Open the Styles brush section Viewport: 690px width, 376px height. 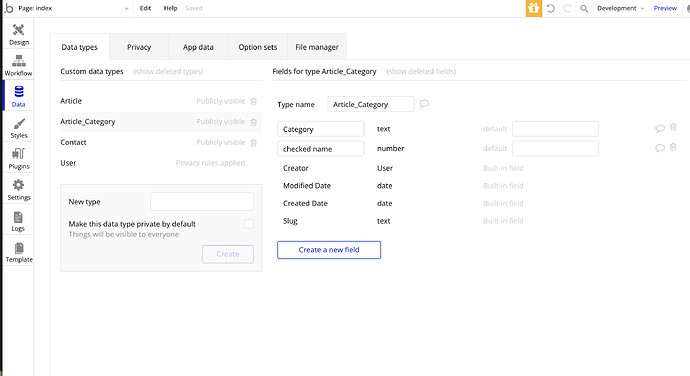(18, 128)
